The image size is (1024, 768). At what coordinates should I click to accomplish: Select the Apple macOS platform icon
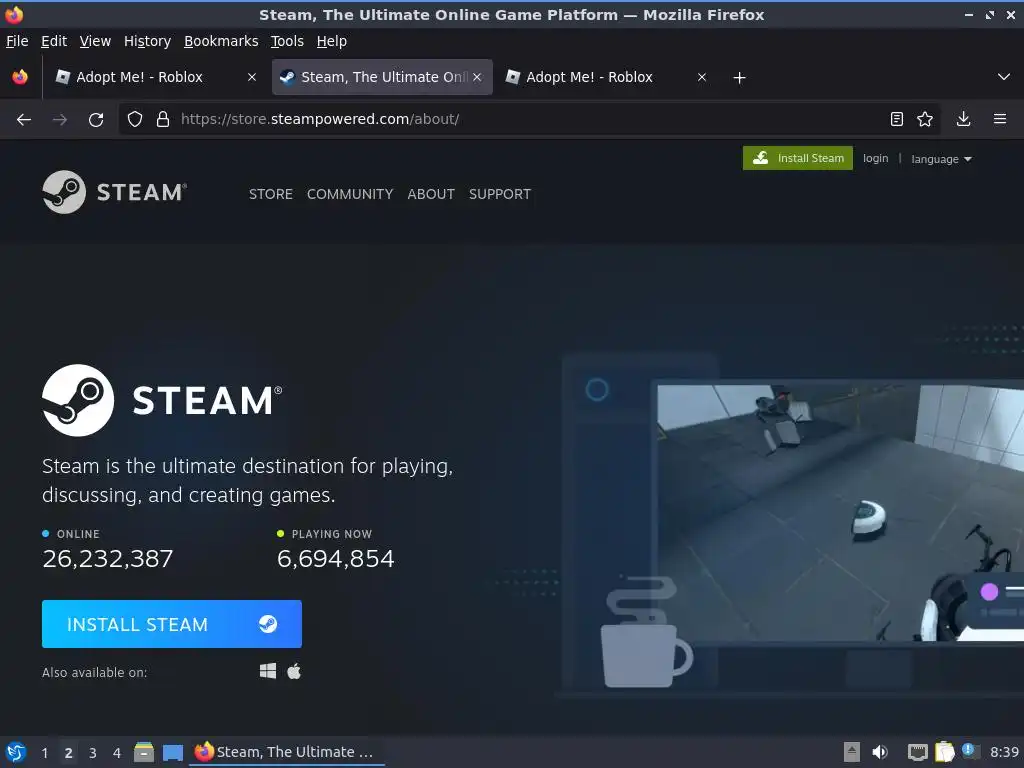click(294, 671)
